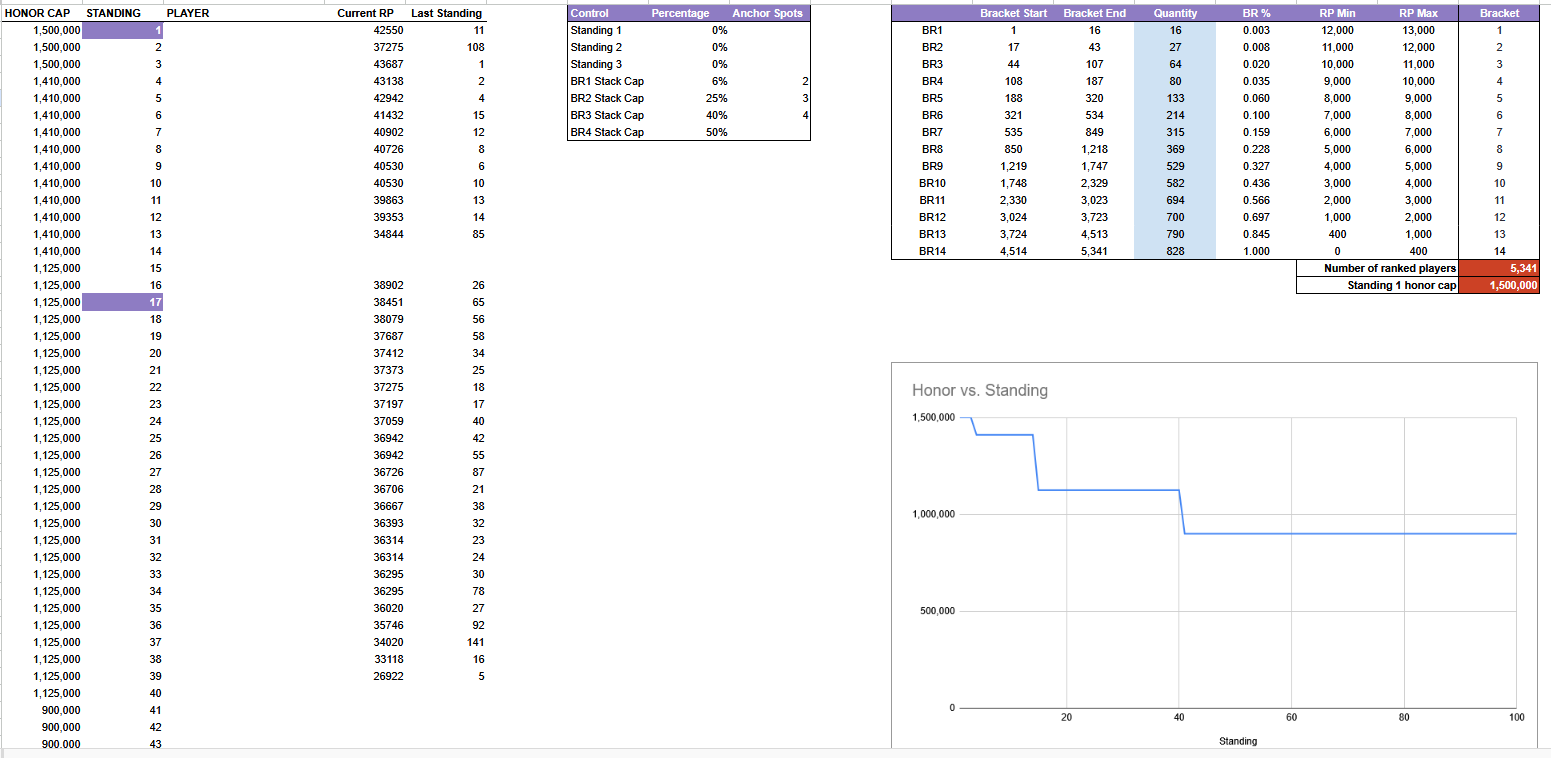Viewport: 1551px width, 758px height.
Task: Select the BR % column header
Action: tap(1256, 13)
